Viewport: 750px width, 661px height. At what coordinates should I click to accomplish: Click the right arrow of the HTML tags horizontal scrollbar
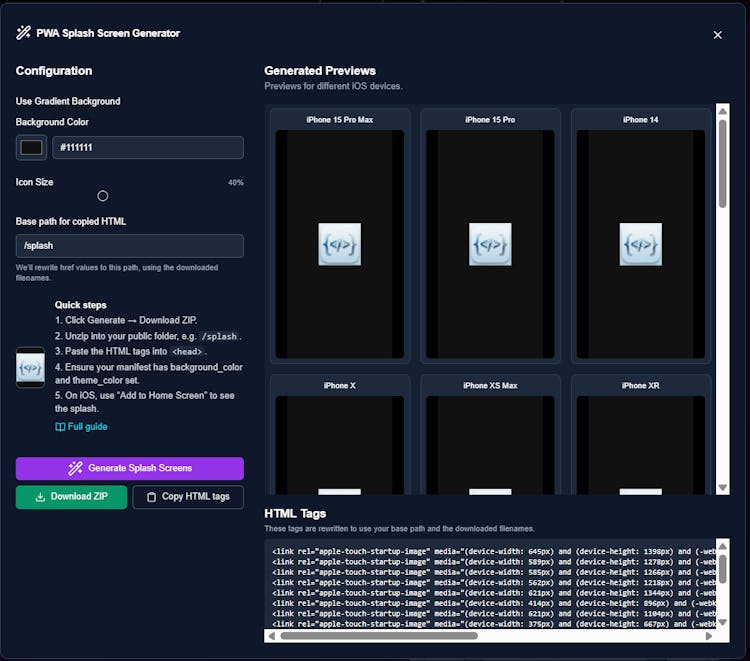pyautogui.click(x=709, y=635)
